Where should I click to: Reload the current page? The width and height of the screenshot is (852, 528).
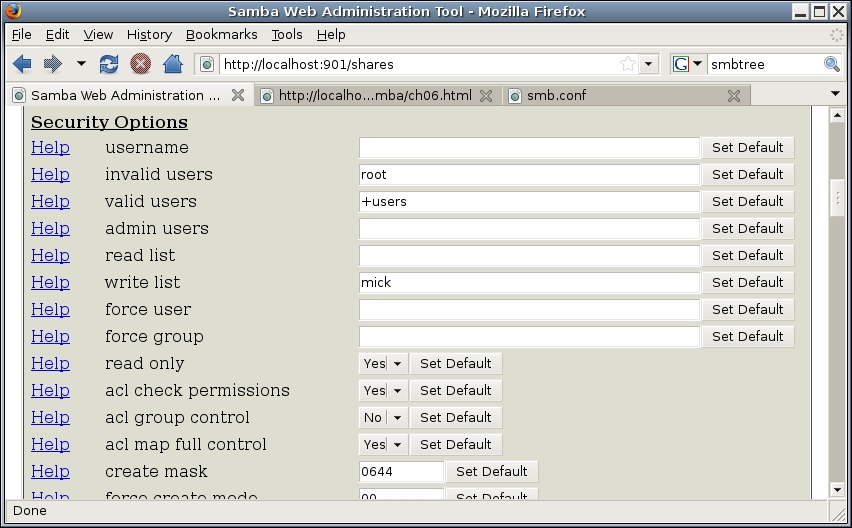coord(109,64)
